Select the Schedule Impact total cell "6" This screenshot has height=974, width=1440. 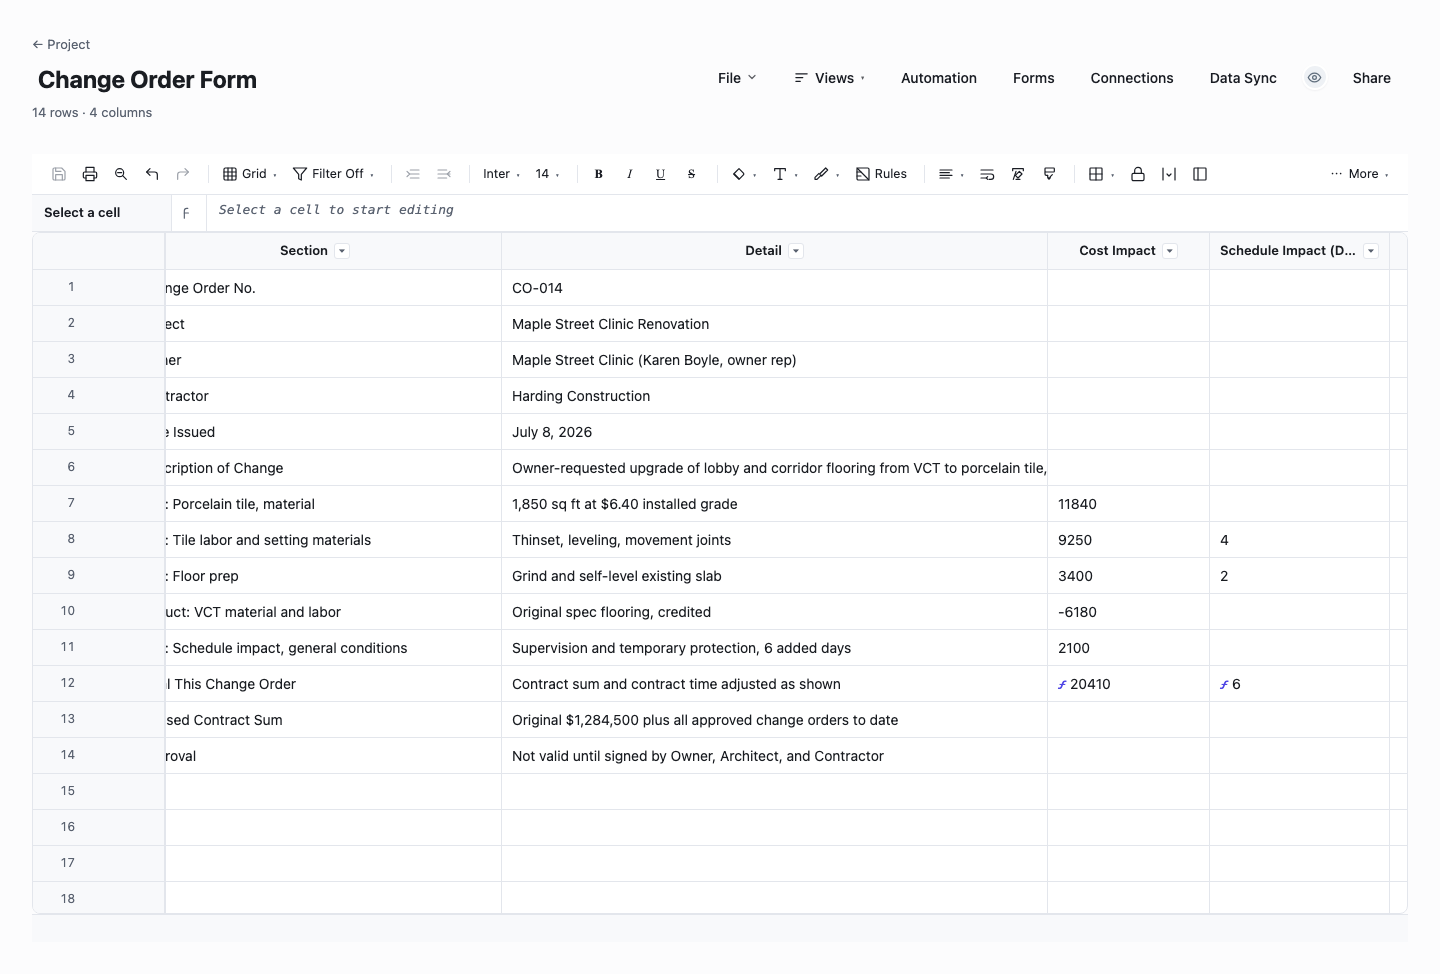(x=1299, y=684)
